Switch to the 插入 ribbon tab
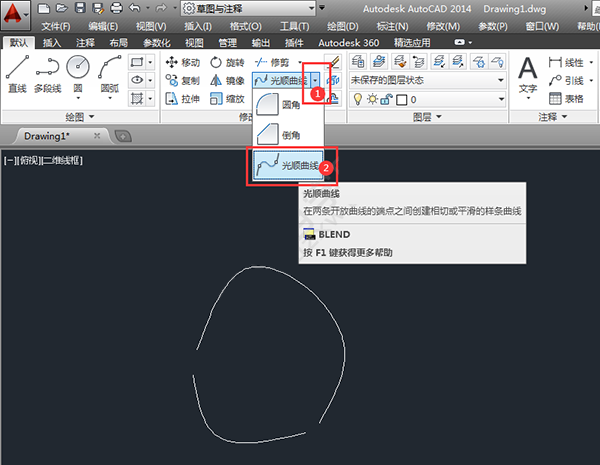The height and width of the screenshot is (465, 600). coord(52,43)
